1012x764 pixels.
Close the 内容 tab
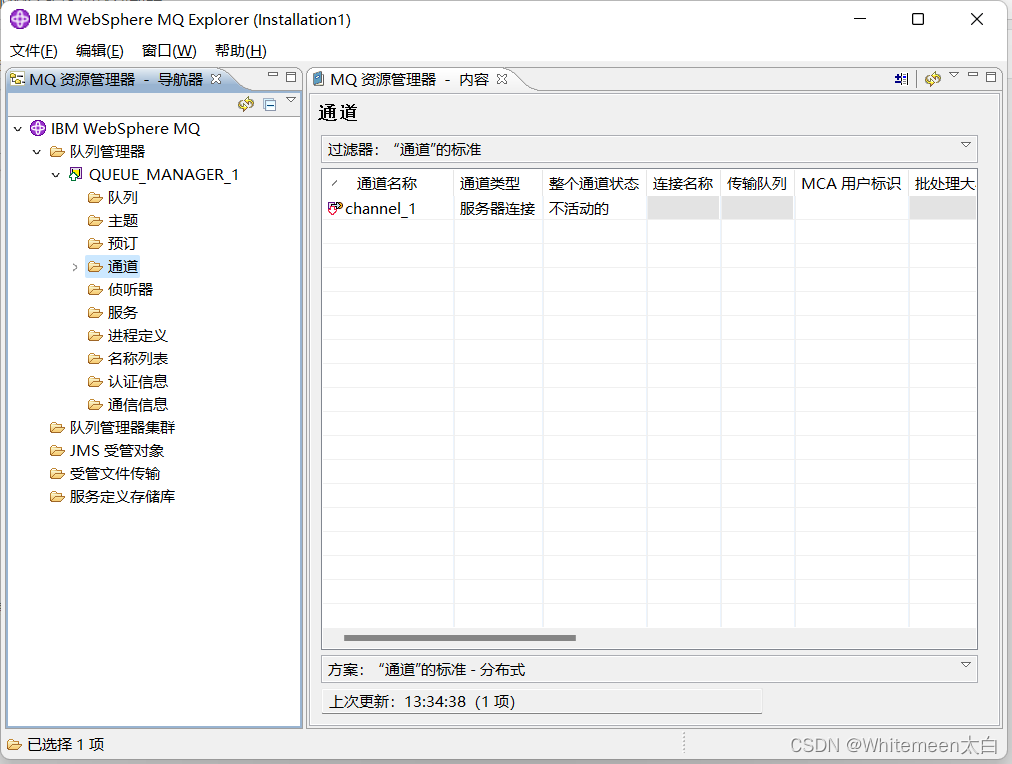tap(502, 79)
